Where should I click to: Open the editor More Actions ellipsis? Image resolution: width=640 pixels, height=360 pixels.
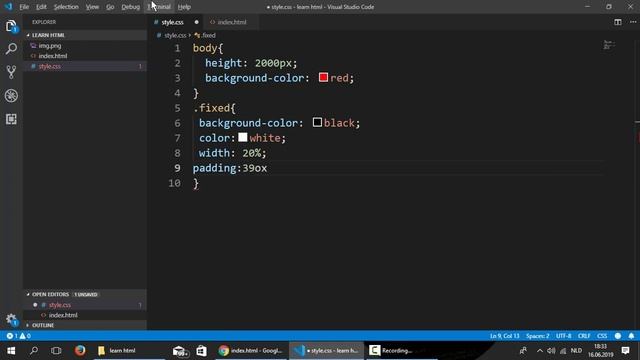(x=632, y=22)
